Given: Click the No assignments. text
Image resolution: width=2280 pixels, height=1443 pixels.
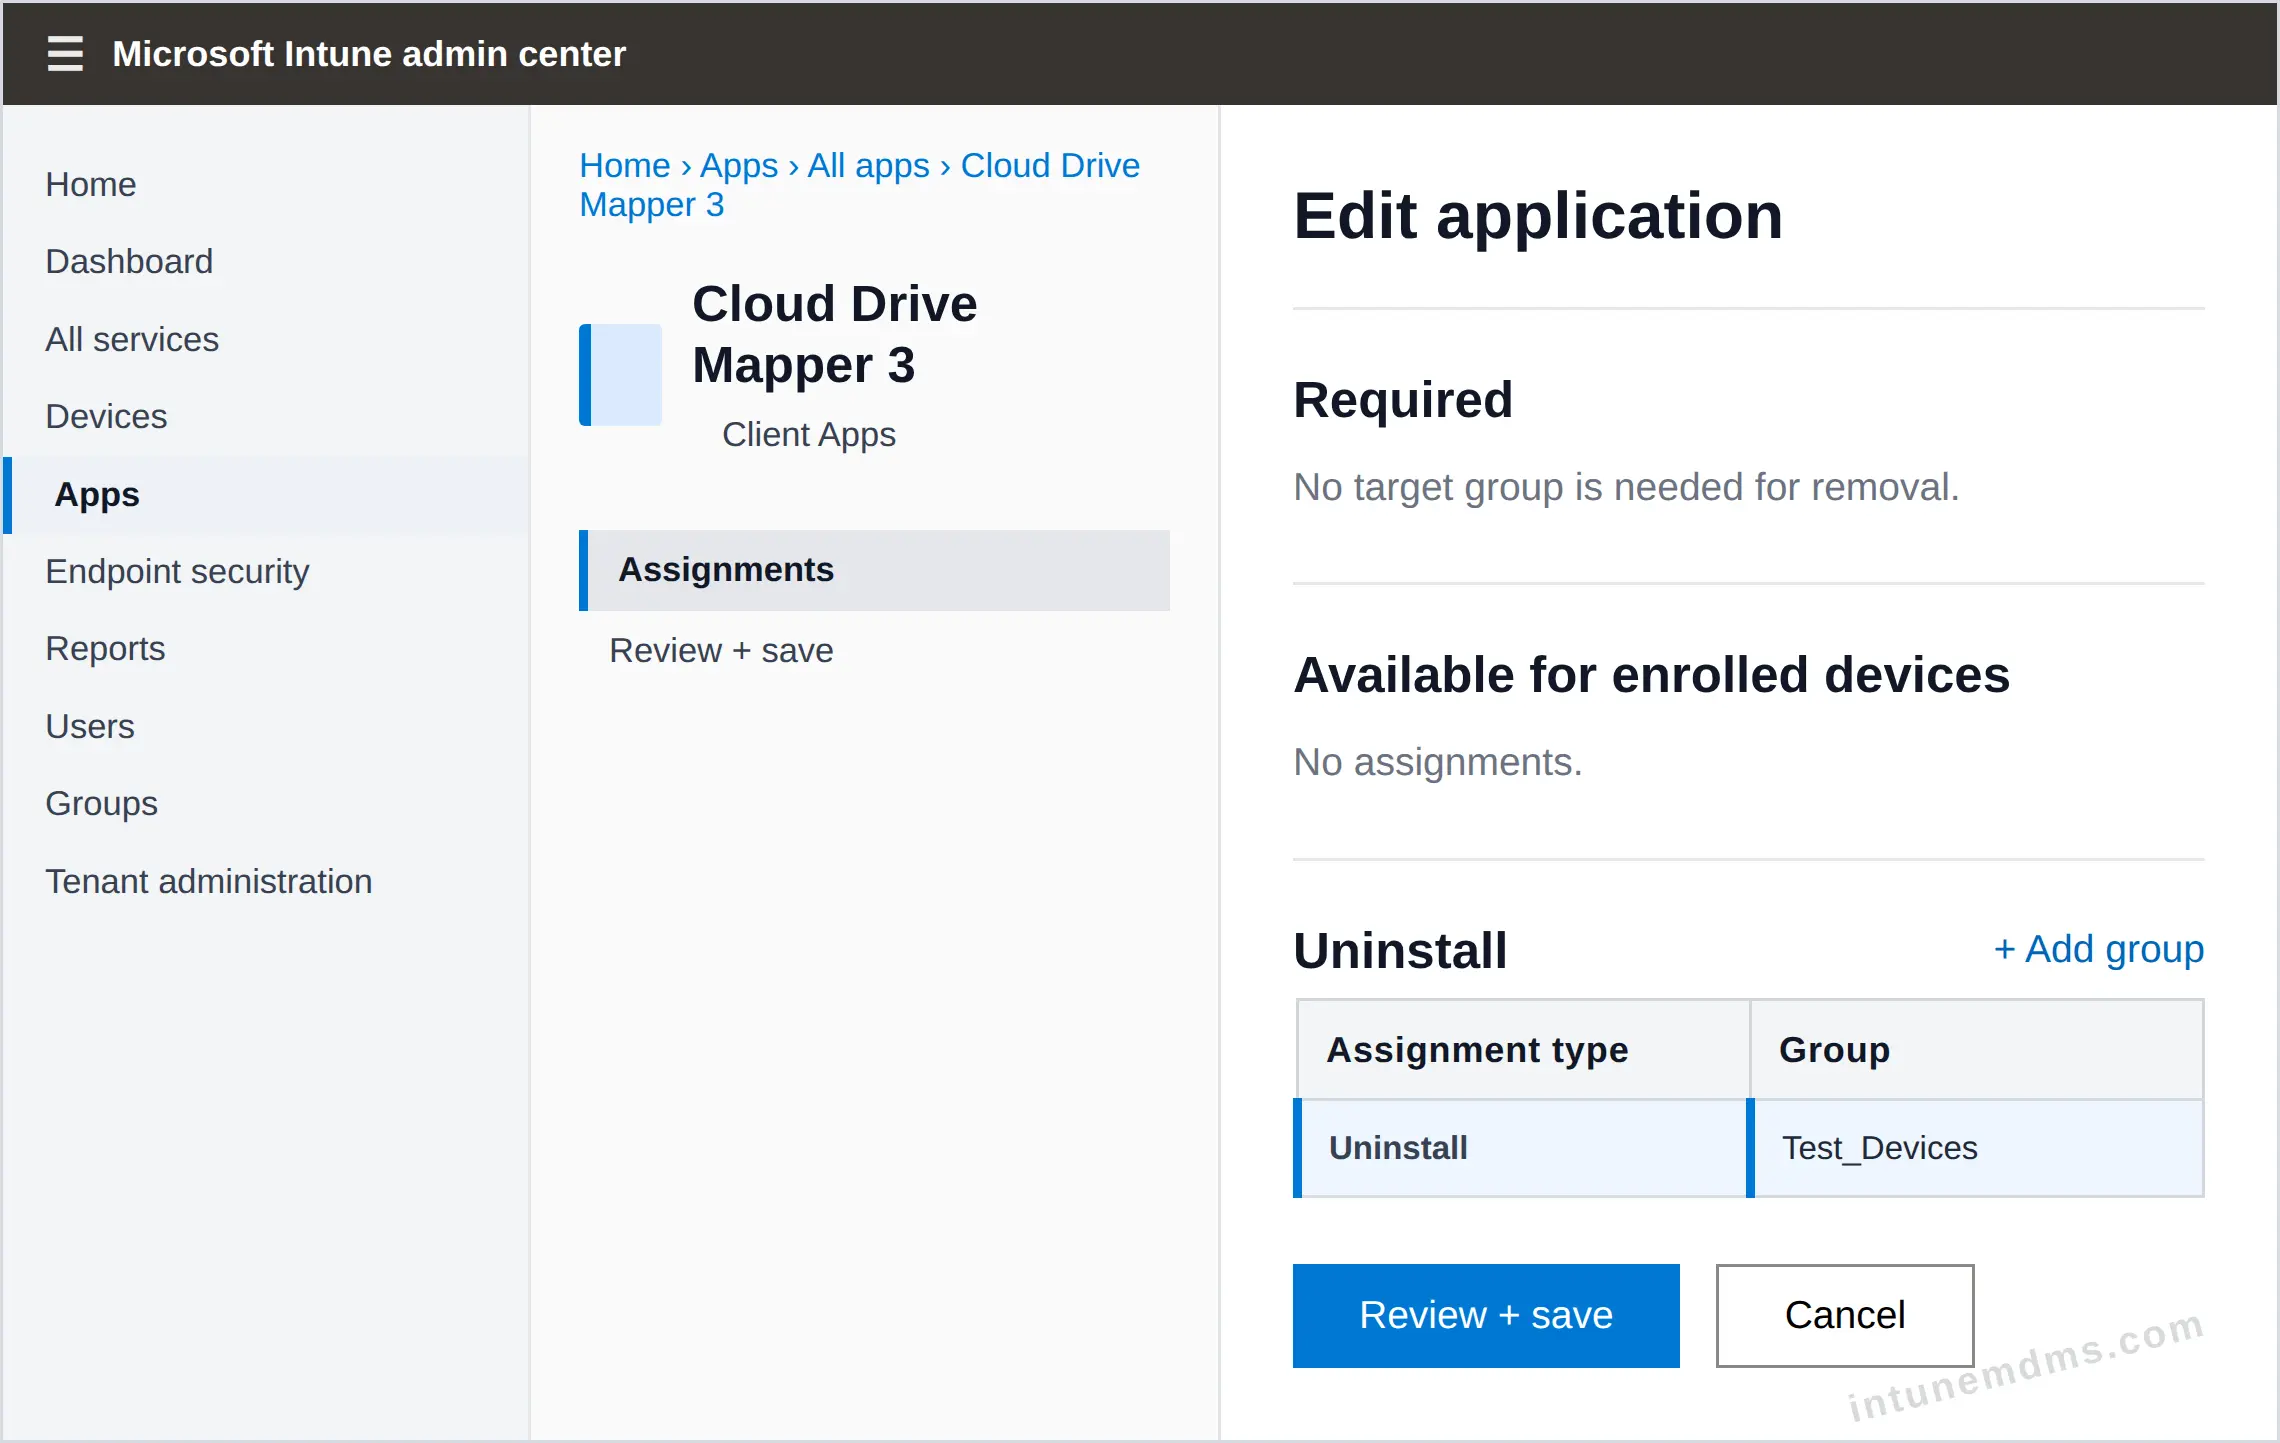Looking at the screenshot, I should click(x=1438, y=762).
